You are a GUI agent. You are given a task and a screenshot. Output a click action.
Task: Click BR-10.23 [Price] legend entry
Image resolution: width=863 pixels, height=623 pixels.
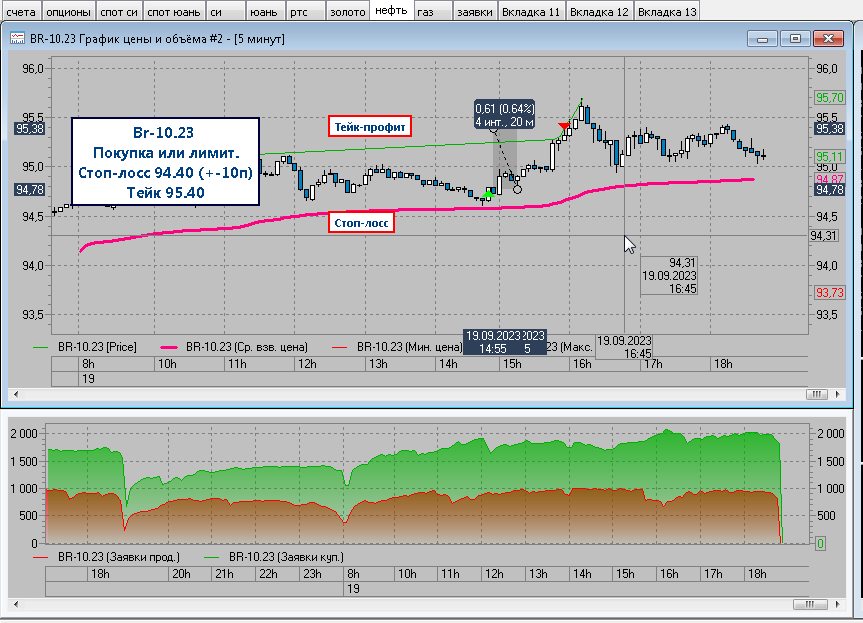pyautogui.click(x=85, y=347)
